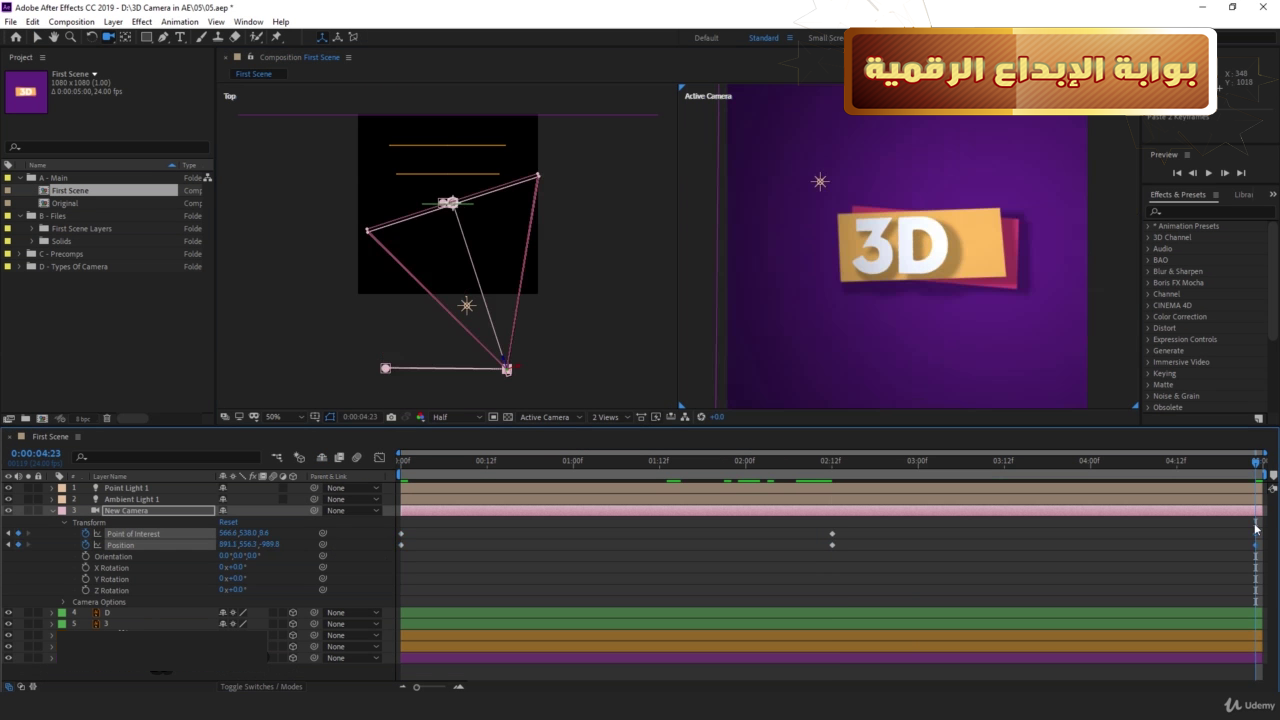
Task: Select the Hand tool
Action: tap(53, 37)
